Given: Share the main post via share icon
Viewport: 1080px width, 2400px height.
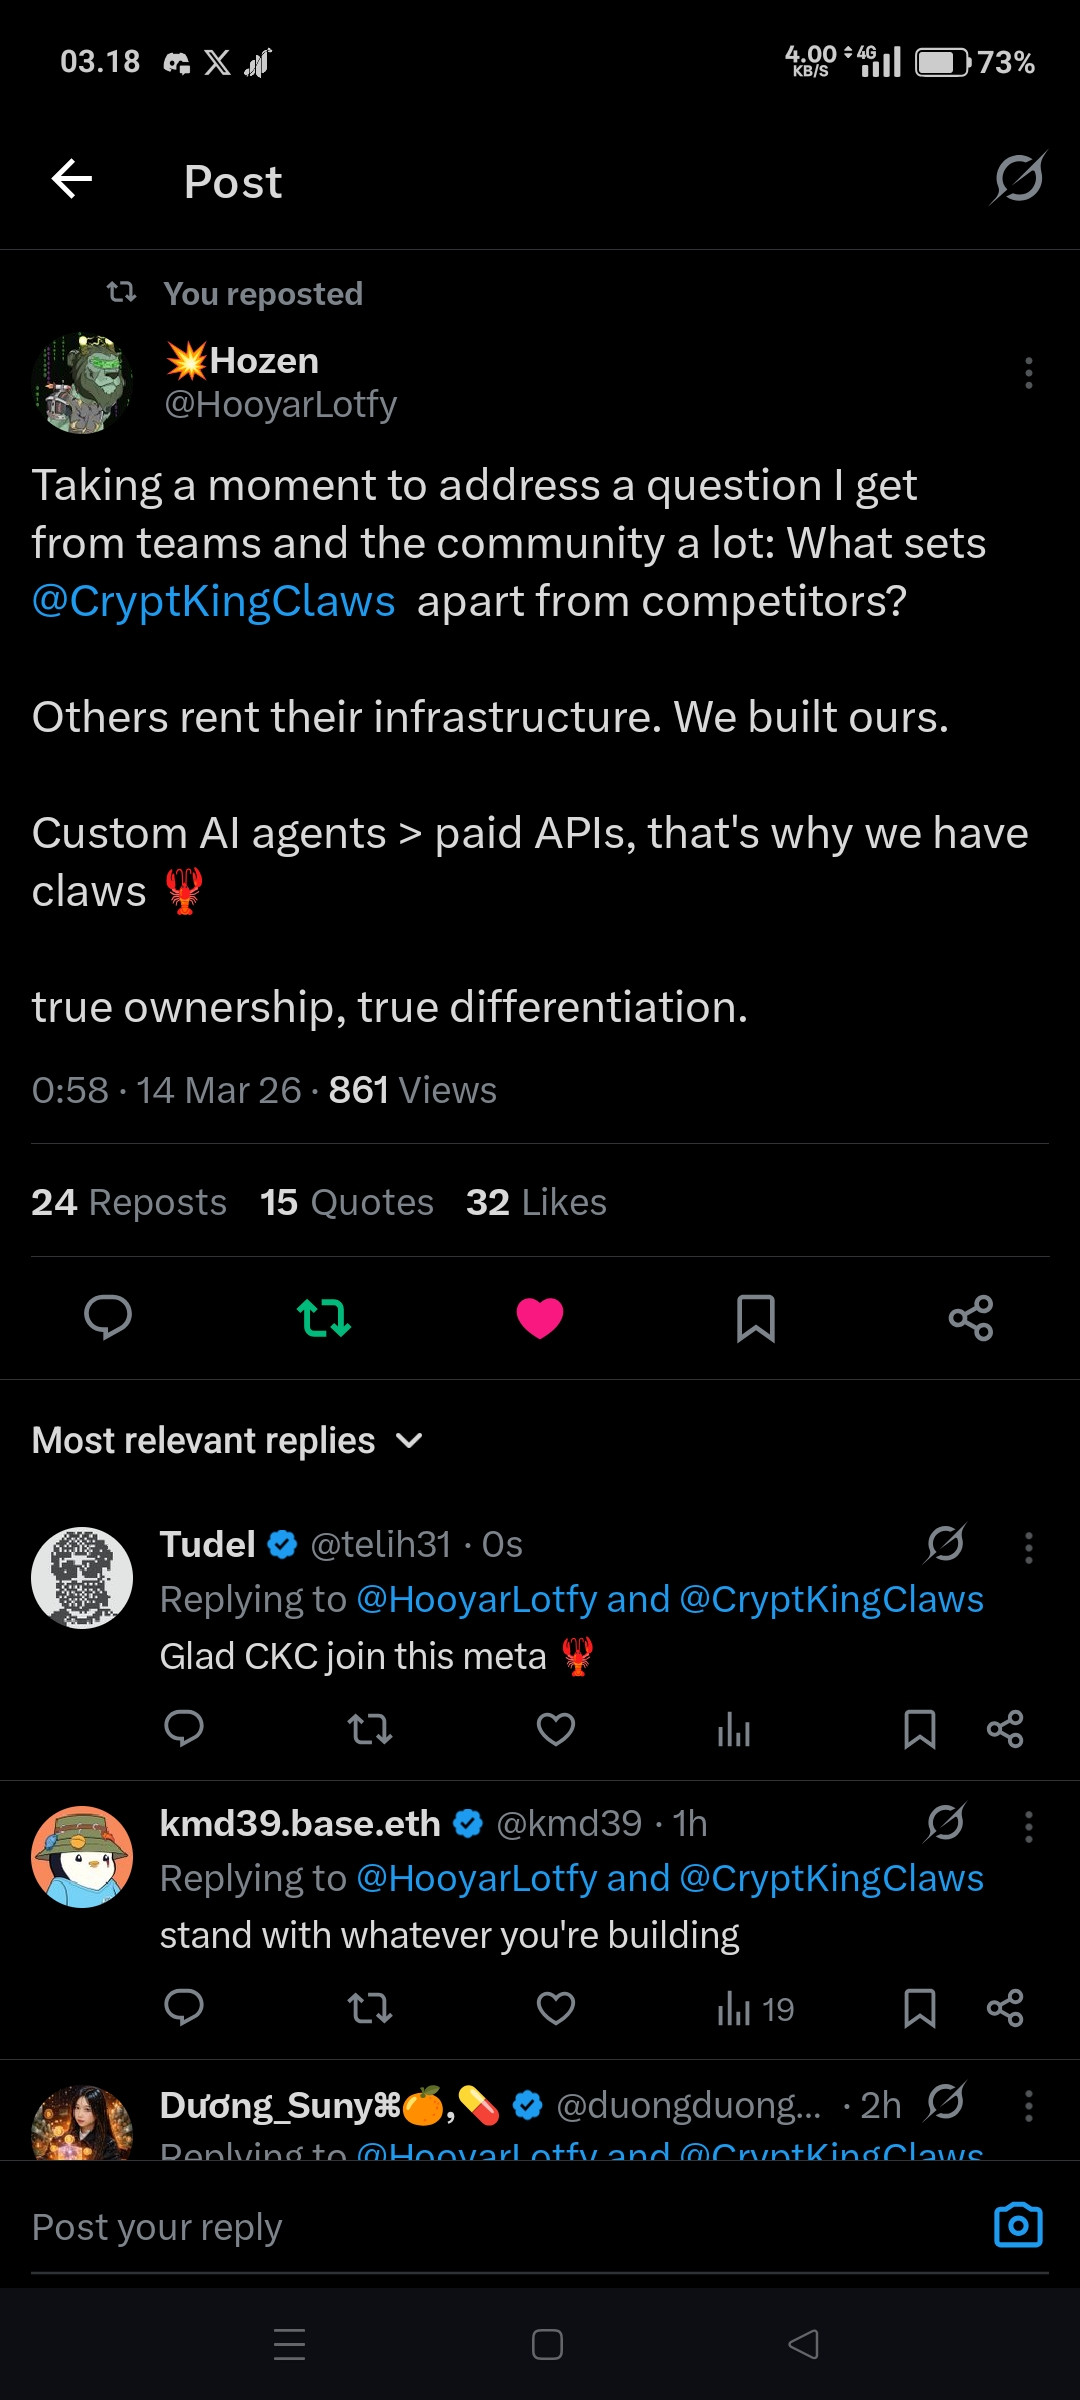Looking at the screenshot, I should 971,1317.
